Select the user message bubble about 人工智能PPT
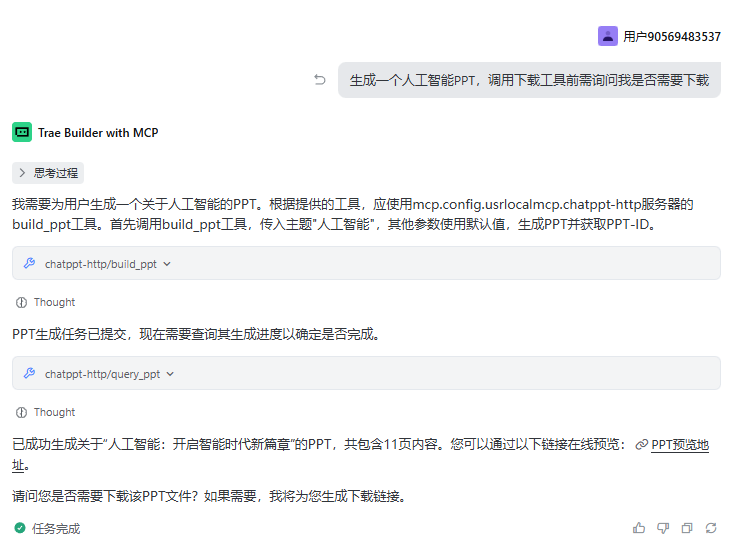 click(529, 80)
